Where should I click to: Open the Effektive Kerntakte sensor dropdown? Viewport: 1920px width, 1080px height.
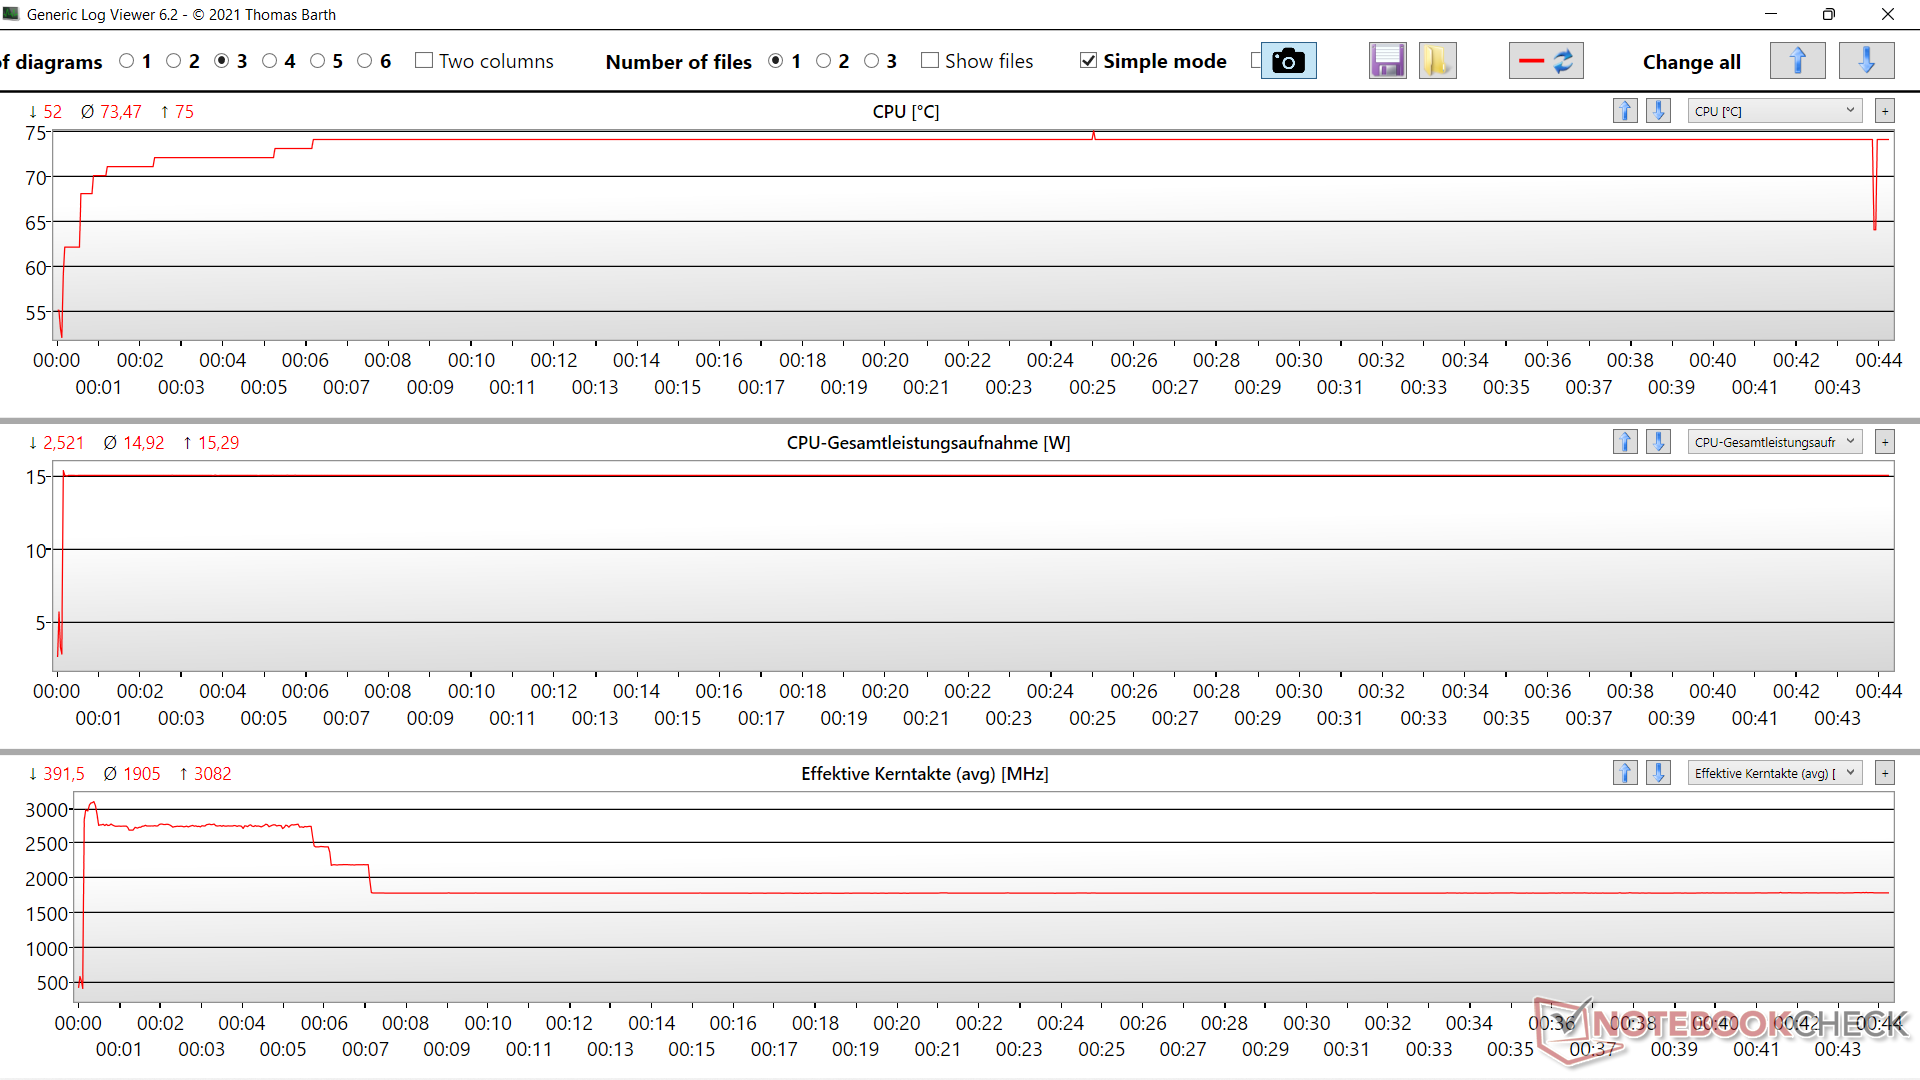(1774, 773)
